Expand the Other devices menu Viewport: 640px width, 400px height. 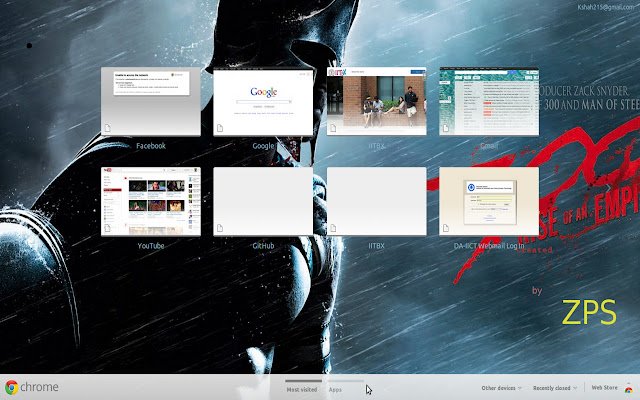pos(502,388)
